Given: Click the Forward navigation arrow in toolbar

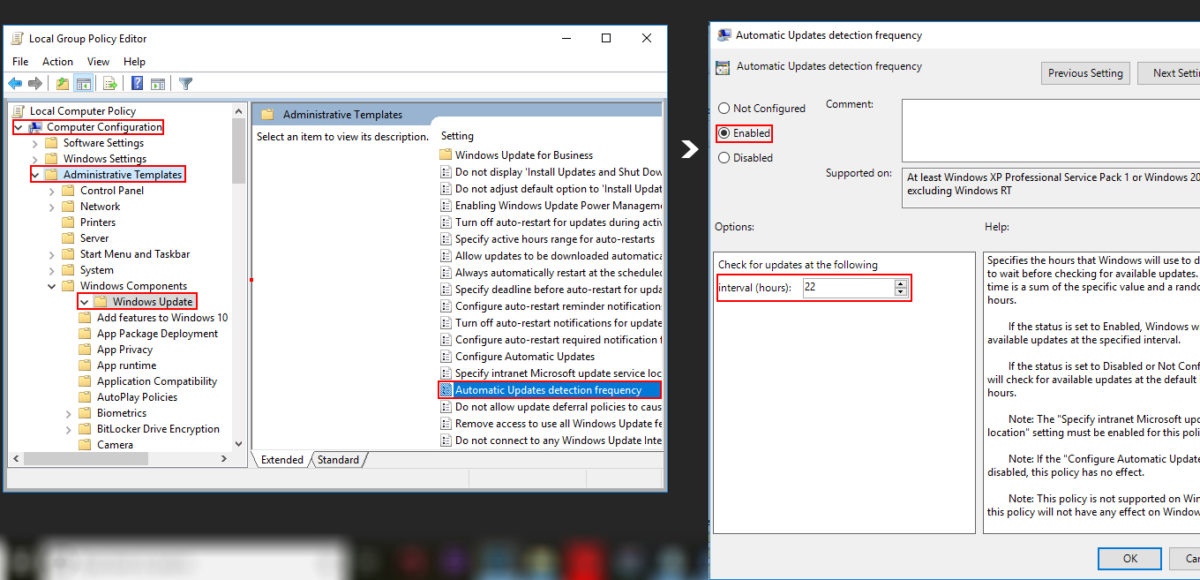Looking at the screenshot, I should (34, 83).
